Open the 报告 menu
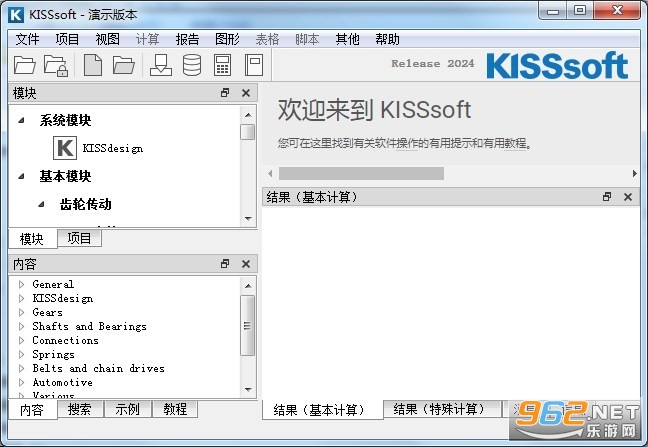This screenshot has width=648, height=447. click(x=187, y=39)
